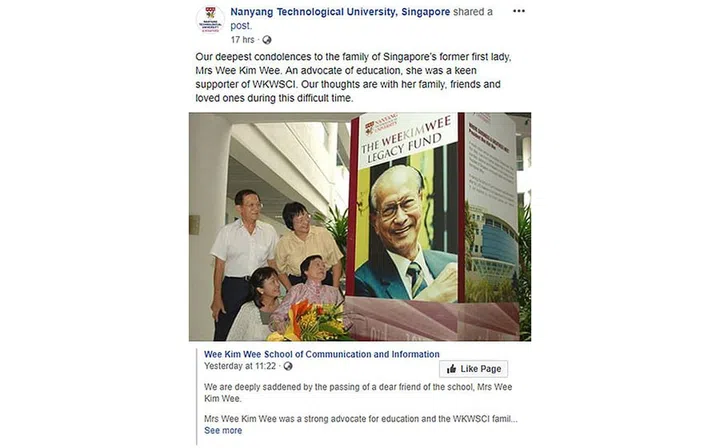Click the condolence message text of the post
The height and width of the screenshot is (448, 720).
pos(353,78)
